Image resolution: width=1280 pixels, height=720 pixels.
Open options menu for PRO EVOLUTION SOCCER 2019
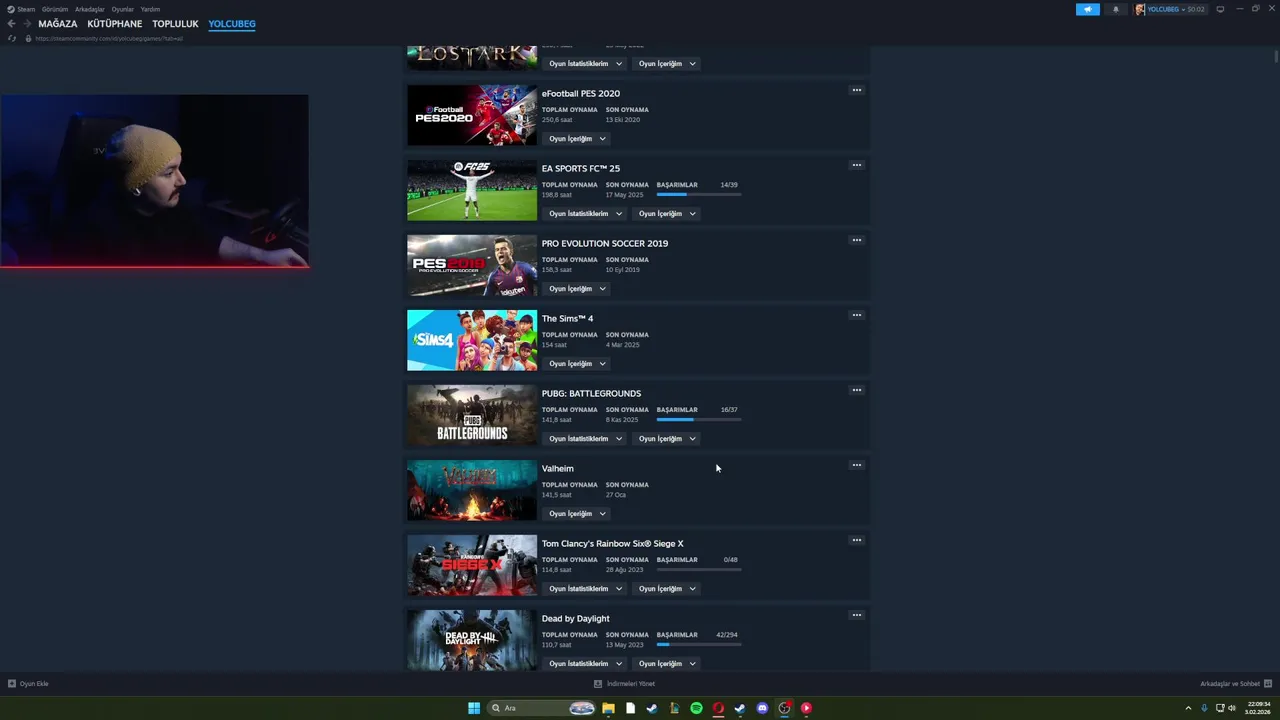click(856, 240)
